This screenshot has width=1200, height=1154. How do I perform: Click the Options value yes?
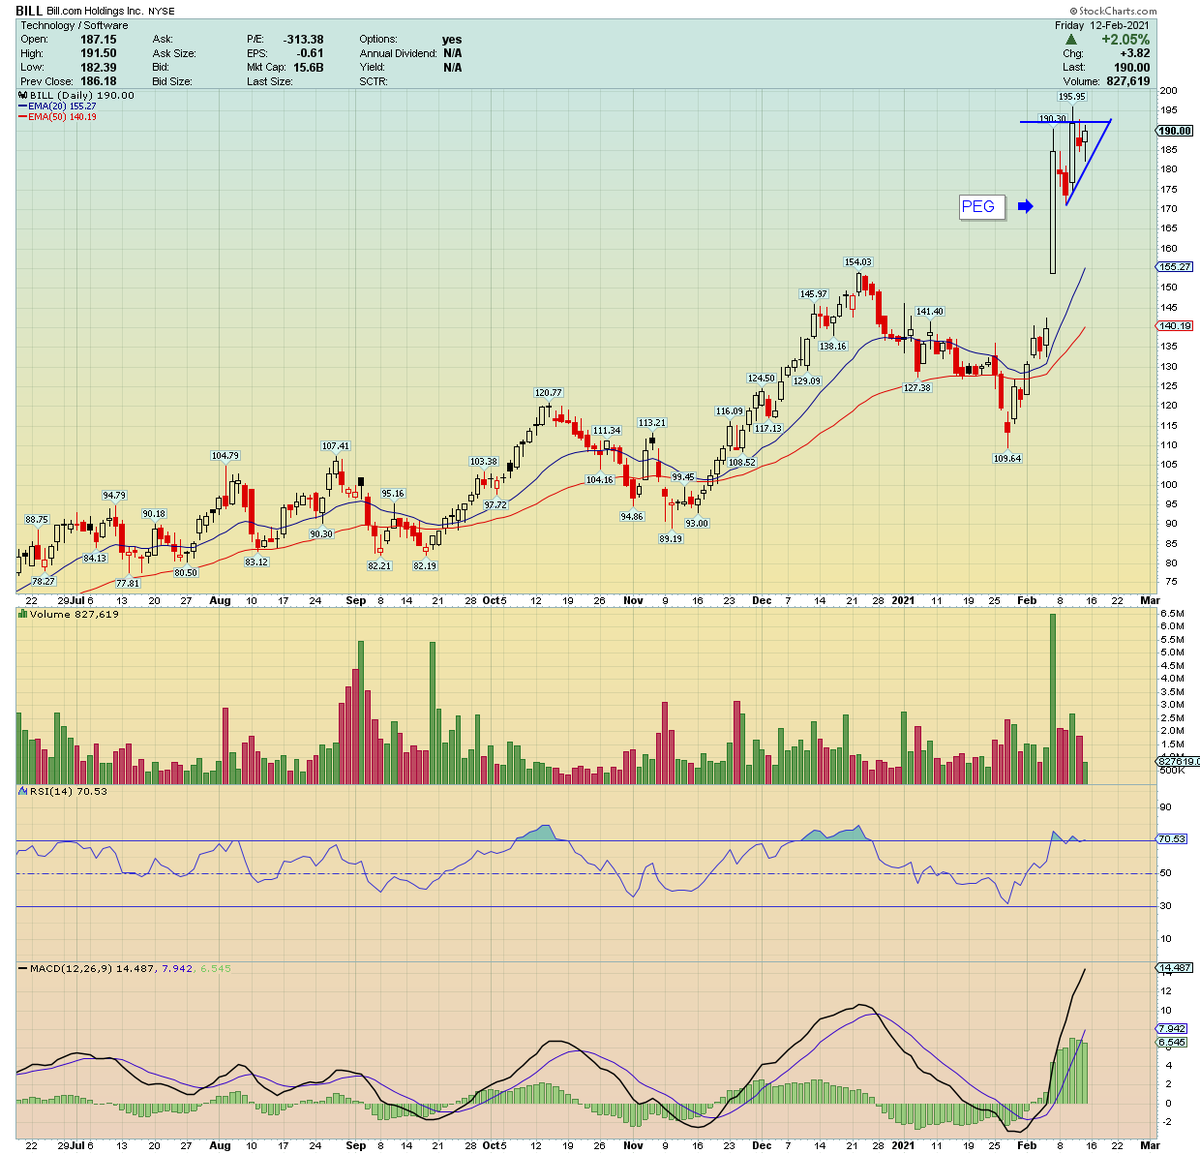[x=452, y=39]
